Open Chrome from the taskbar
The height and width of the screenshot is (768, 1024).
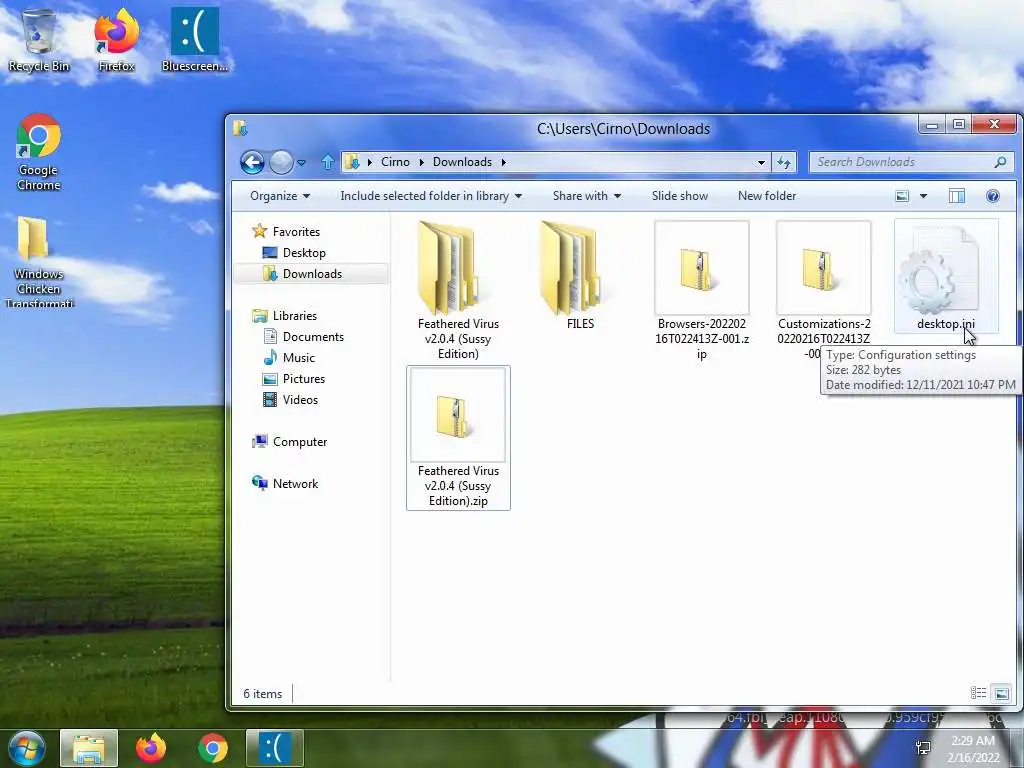point(212,748)
